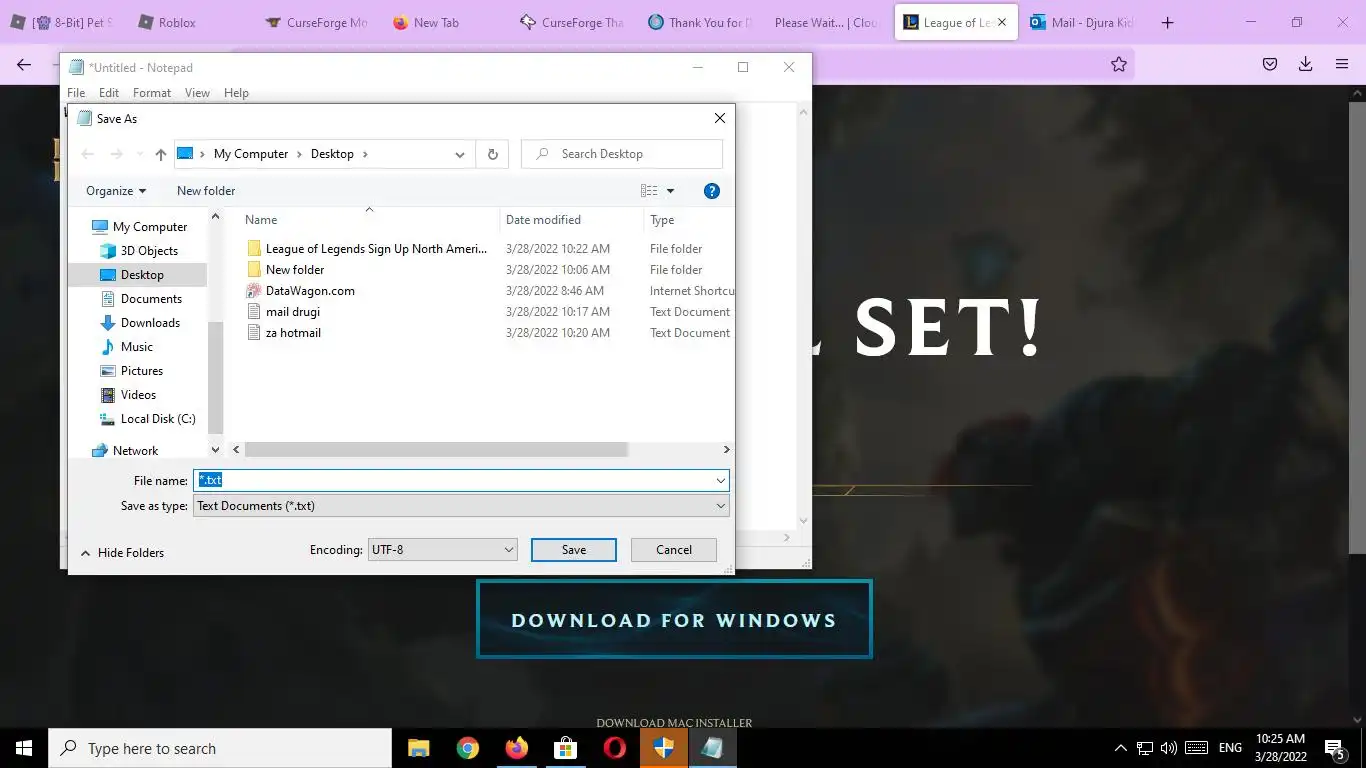
Task: Open Notepad's Format menu
Action: click(152, 93)
